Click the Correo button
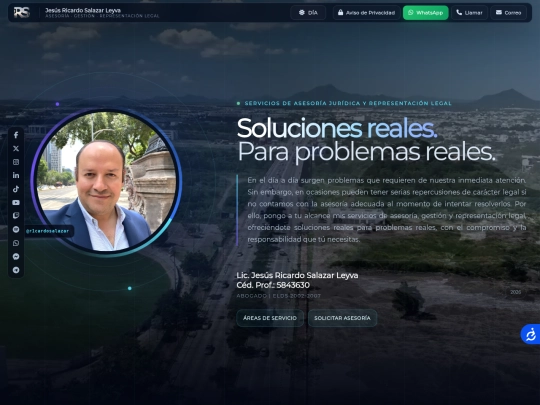The height and width of the screenshot is (405, 540). point(509,13)
